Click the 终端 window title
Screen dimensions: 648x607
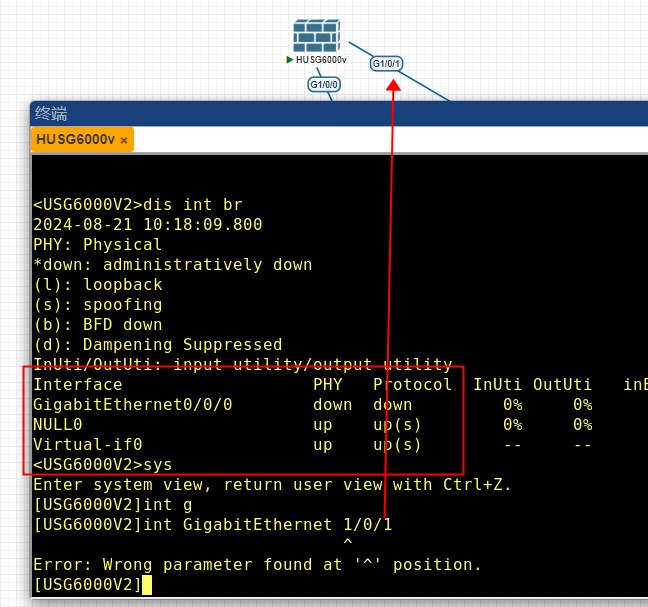point(51,113)
